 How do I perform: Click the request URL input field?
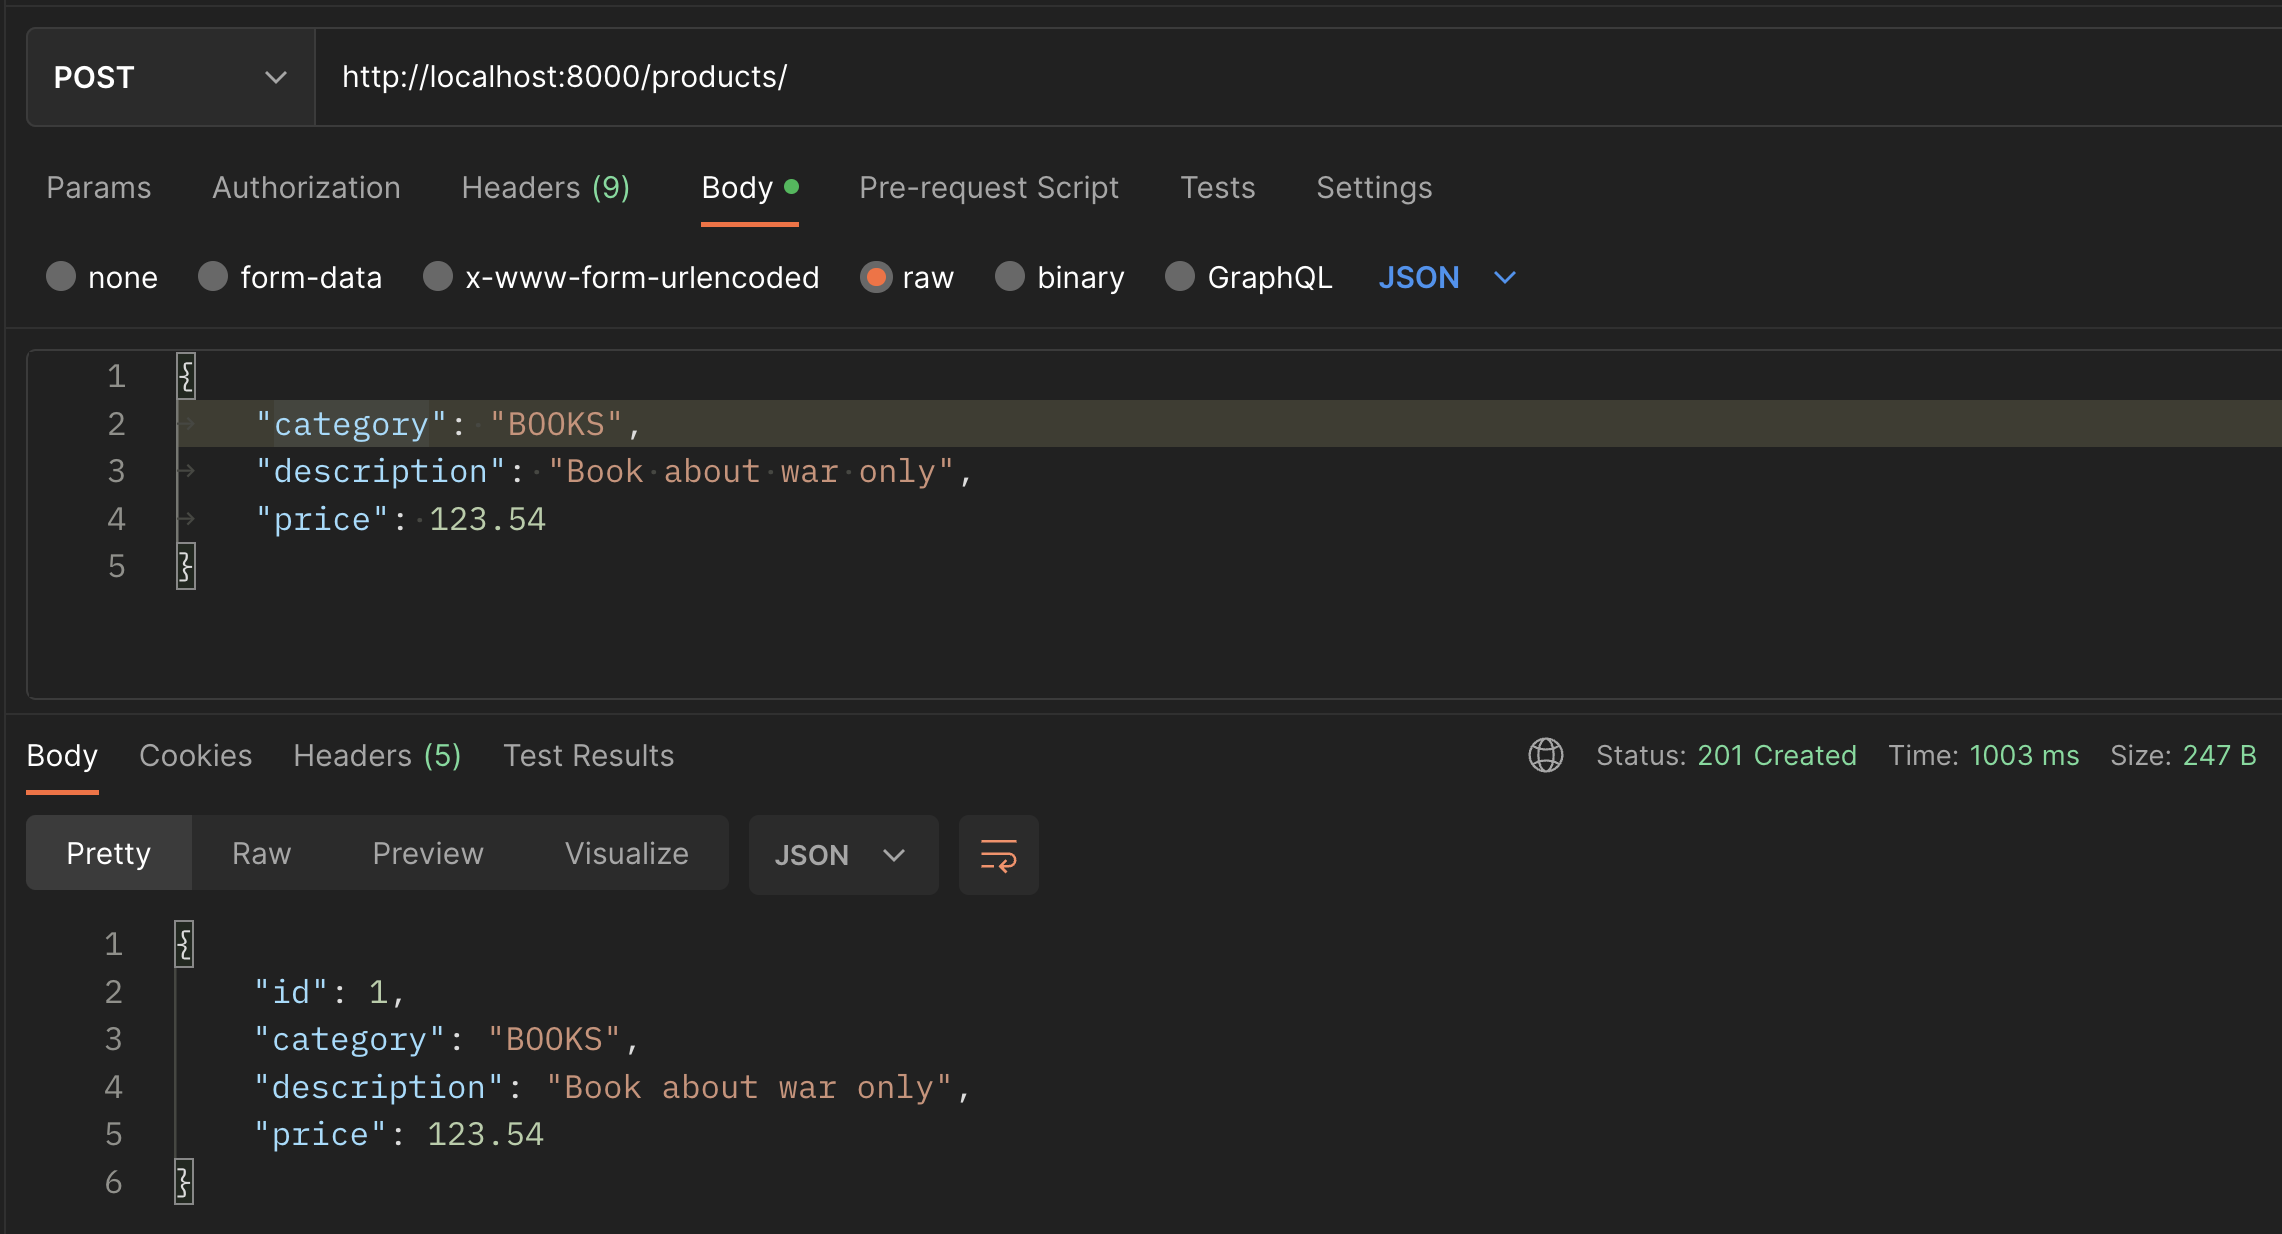click(x=1200, y=77)
